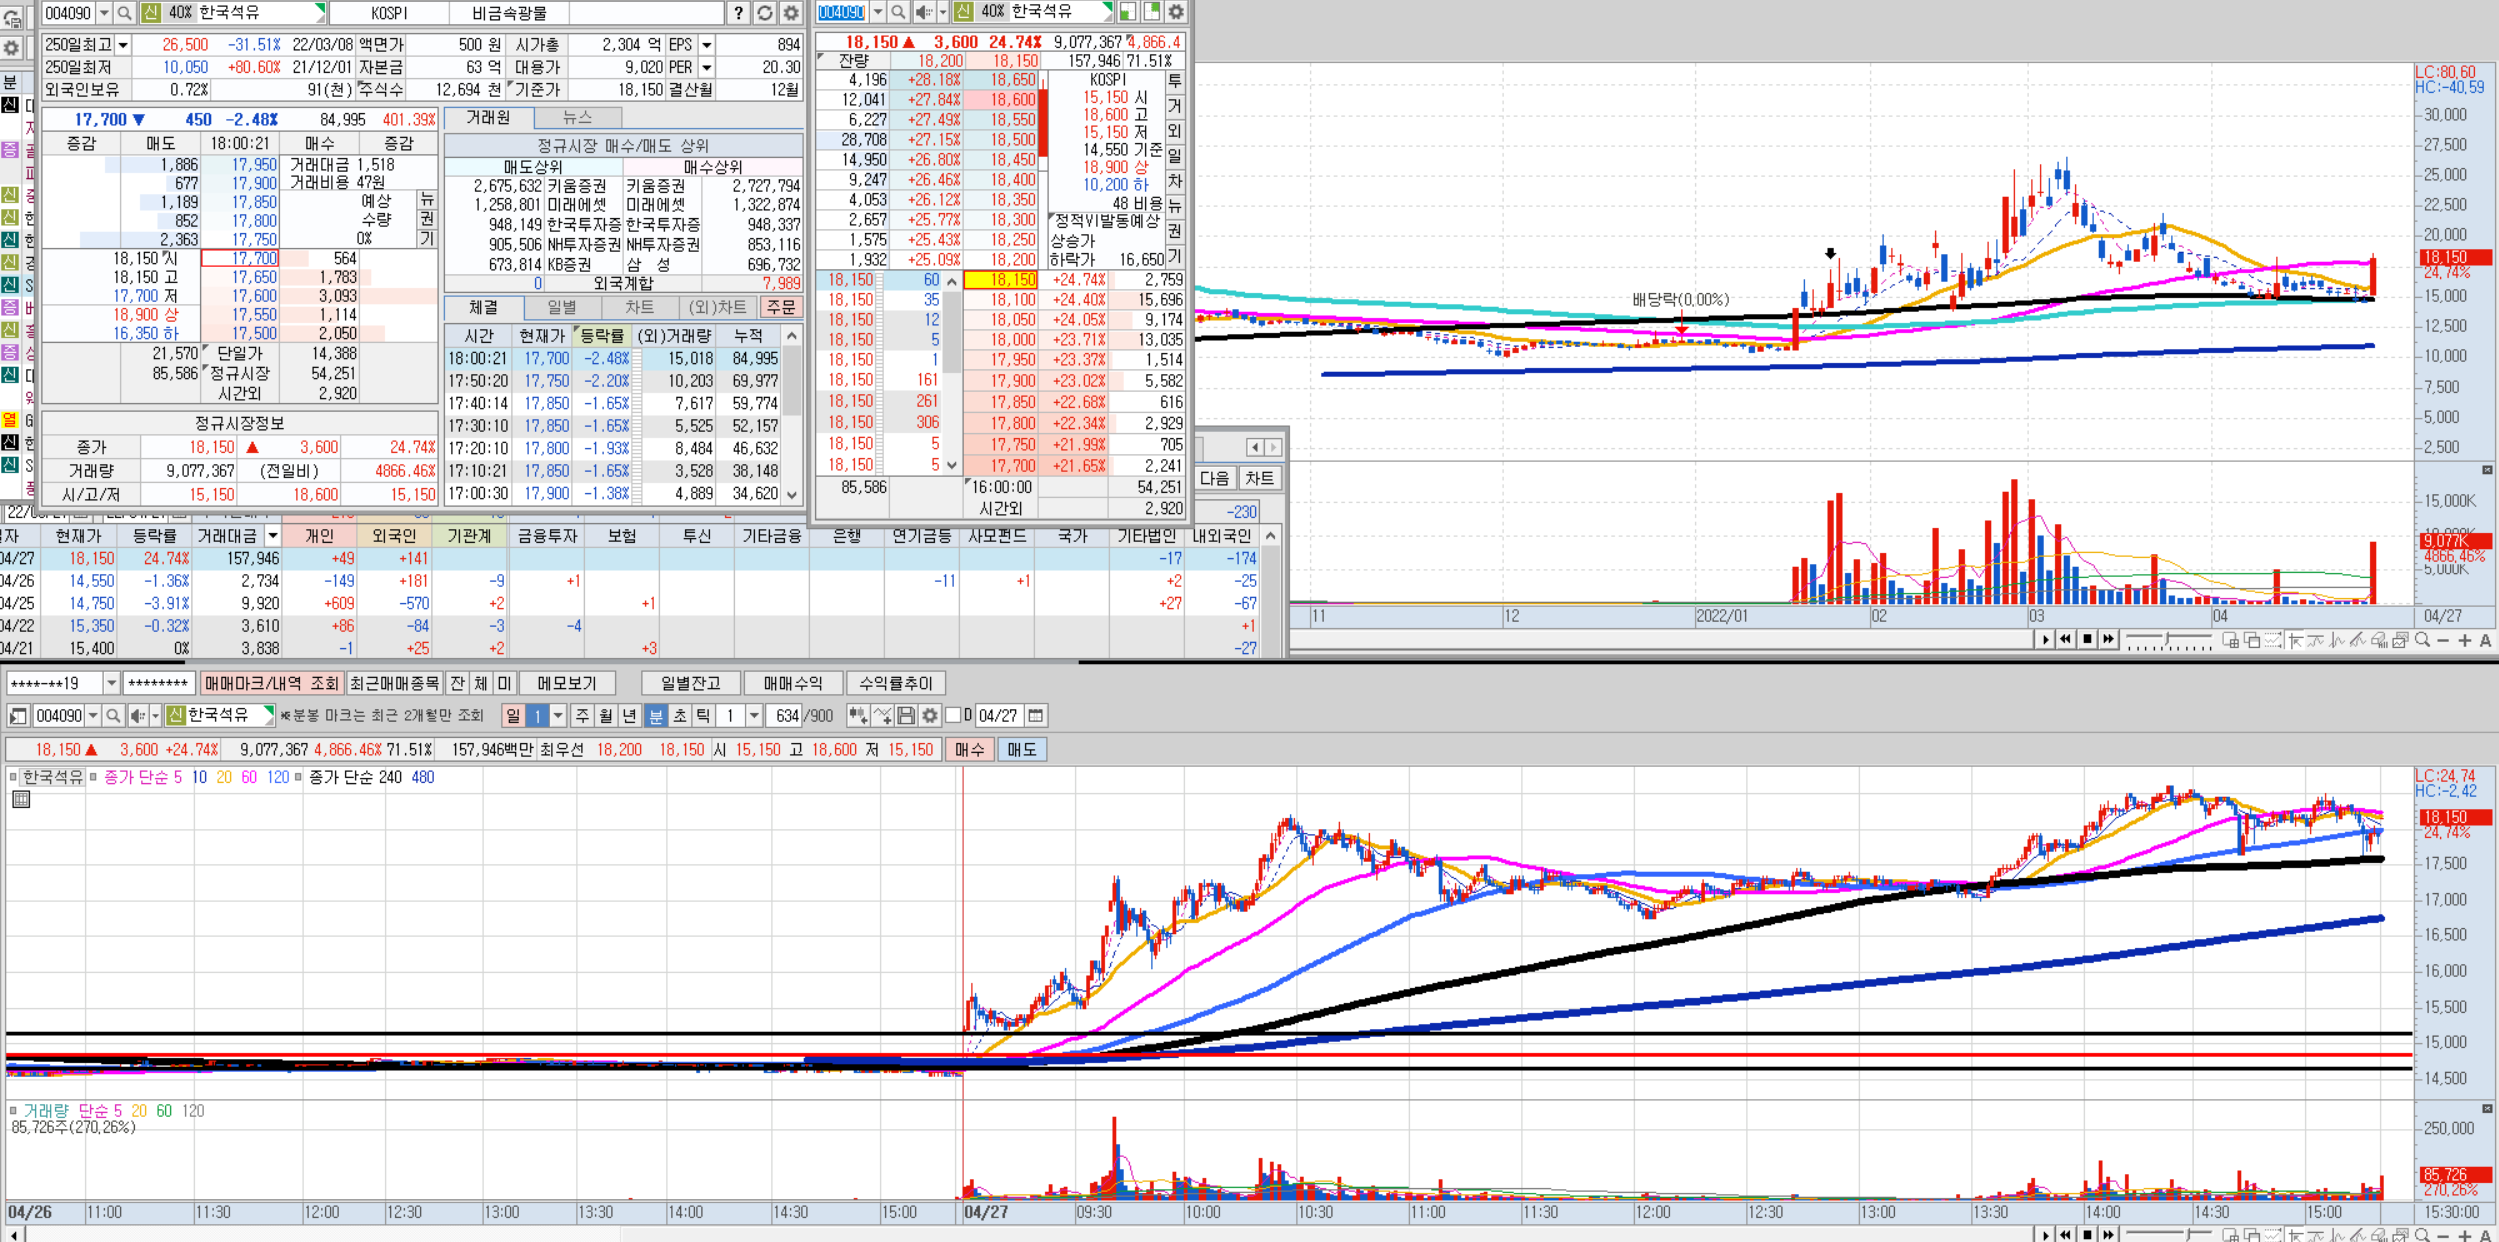Image resolution: width=2499 pixels, height=1242 pixels.
Task: Open the calendar picker next to 04/27
Action: (x=1036, y=716)
